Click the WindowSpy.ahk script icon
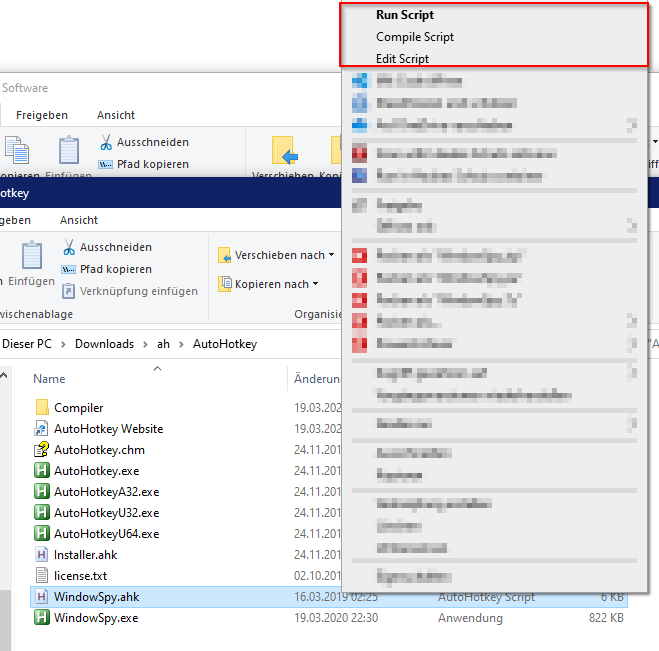 point(42,596)
